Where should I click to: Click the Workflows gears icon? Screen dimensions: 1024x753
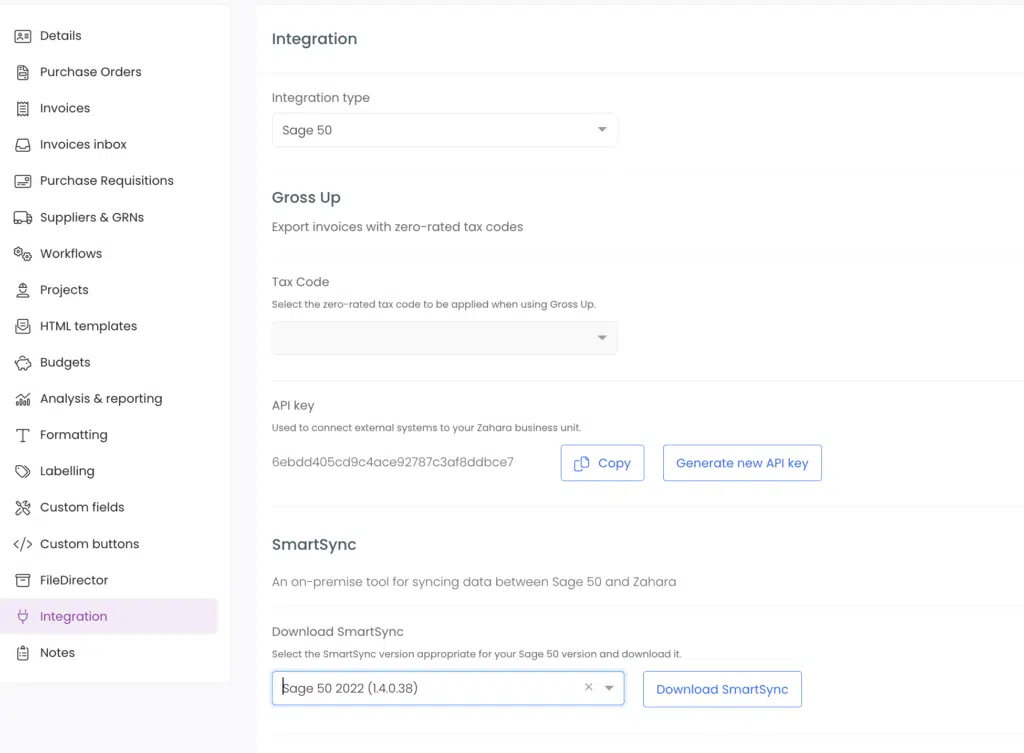click(23, 254)
